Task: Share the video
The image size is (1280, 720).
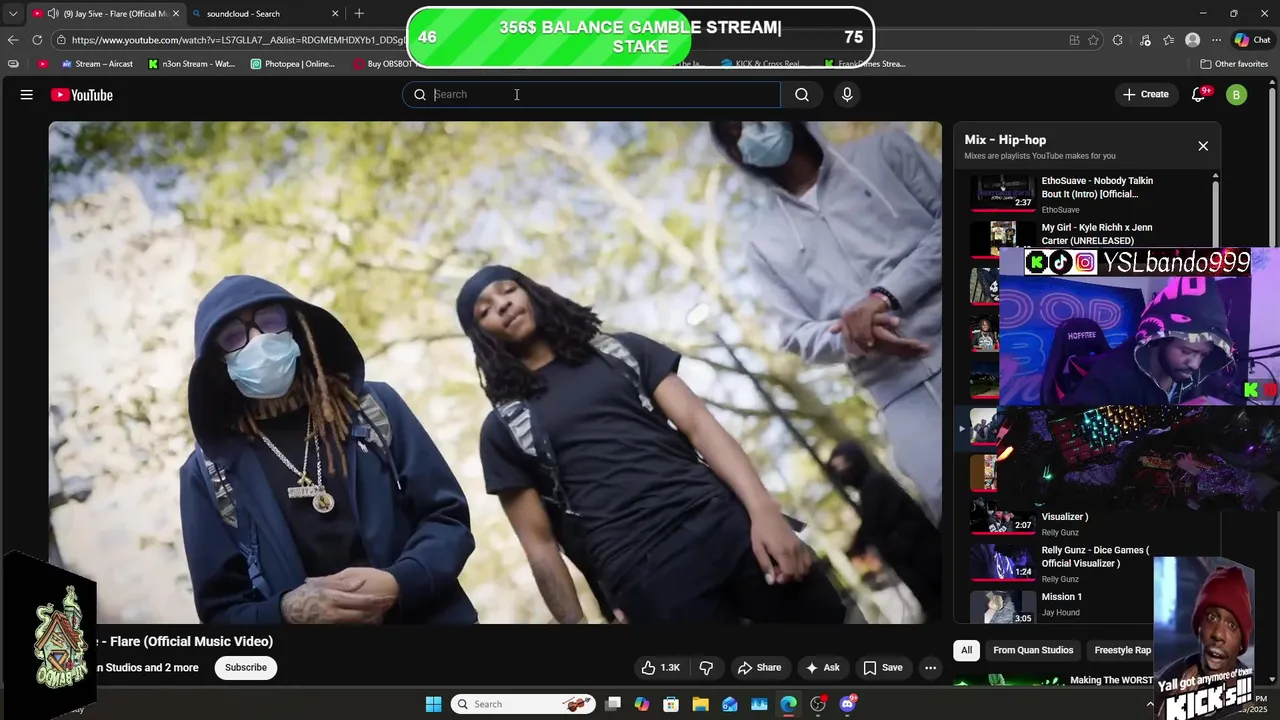Action: click(x=759, y=668)
